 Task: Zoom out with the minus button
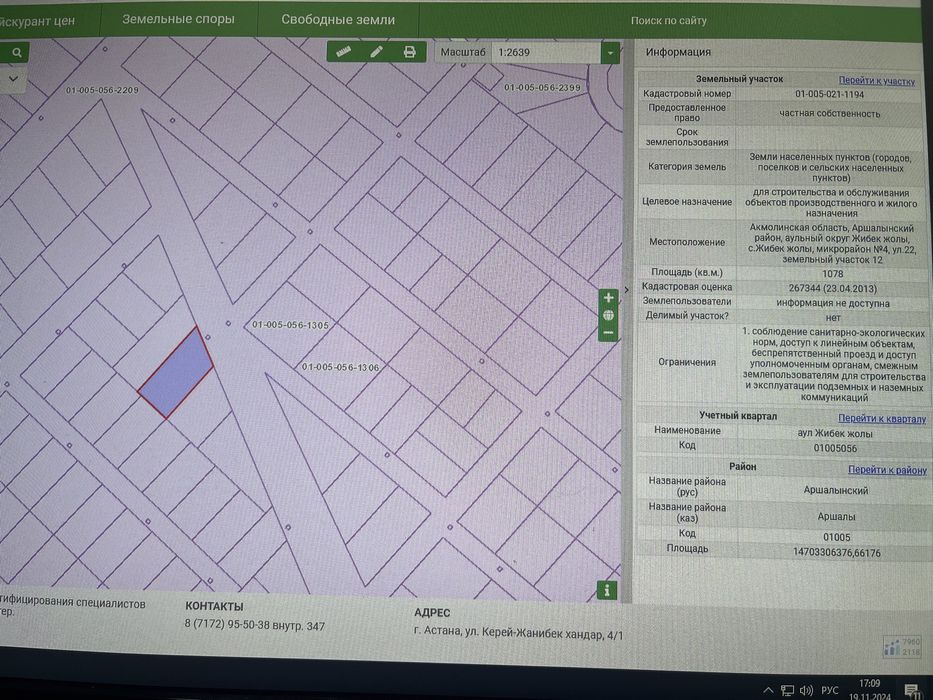[x=608, y=333]
